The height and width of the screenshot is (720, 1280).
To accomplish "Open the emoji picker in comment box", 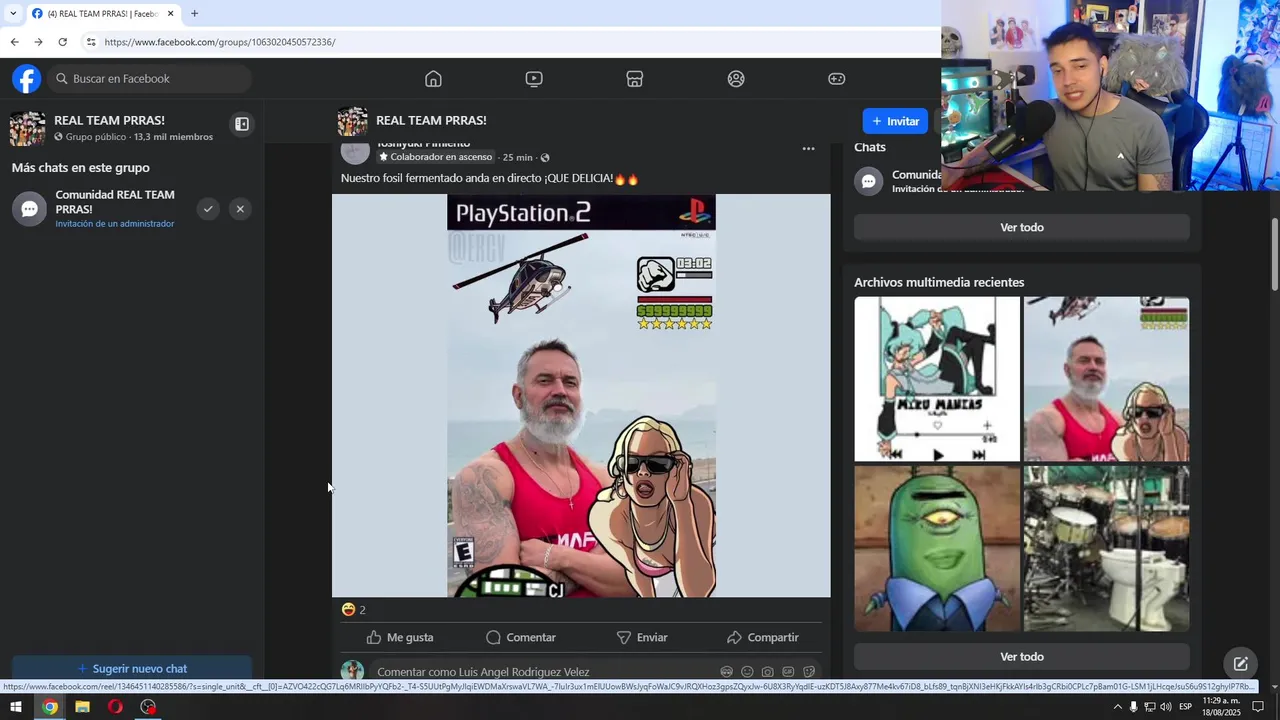I will click(x=747, y=672).
